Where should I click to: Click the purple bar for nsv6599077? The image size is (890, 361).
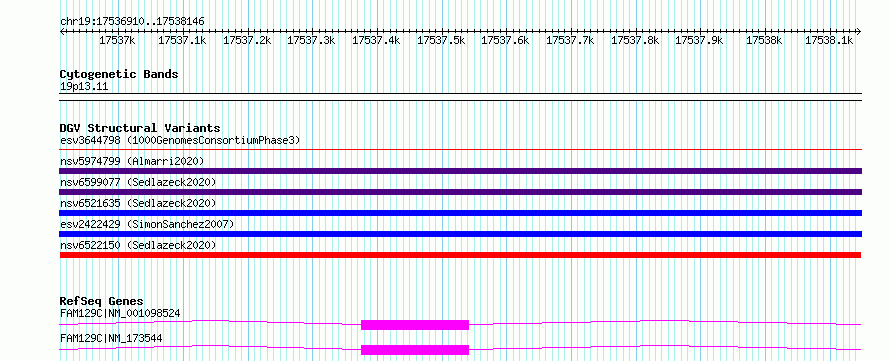(x=460, y=192)
